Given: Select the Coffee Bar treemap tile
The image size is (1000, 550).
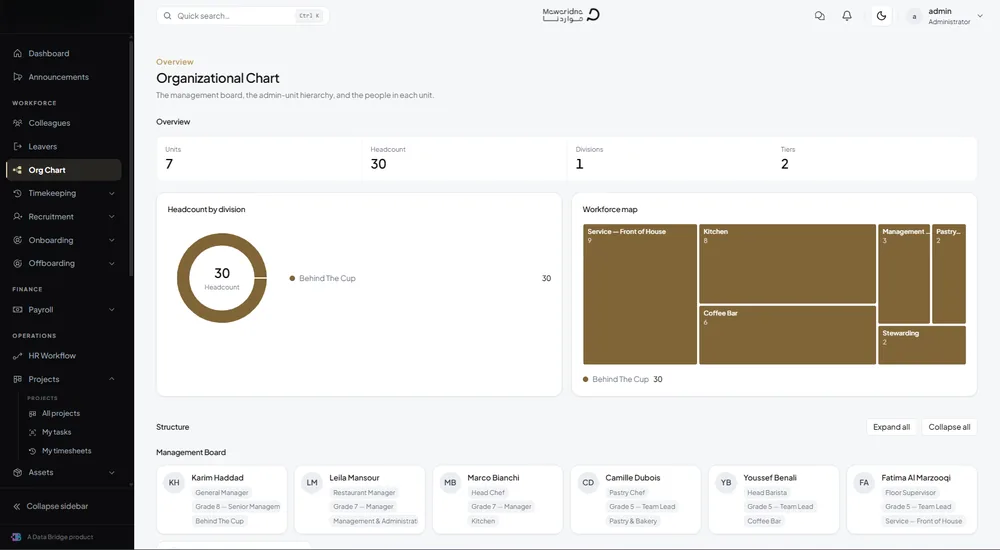Looking at the screenshot, I should [788, 335].
